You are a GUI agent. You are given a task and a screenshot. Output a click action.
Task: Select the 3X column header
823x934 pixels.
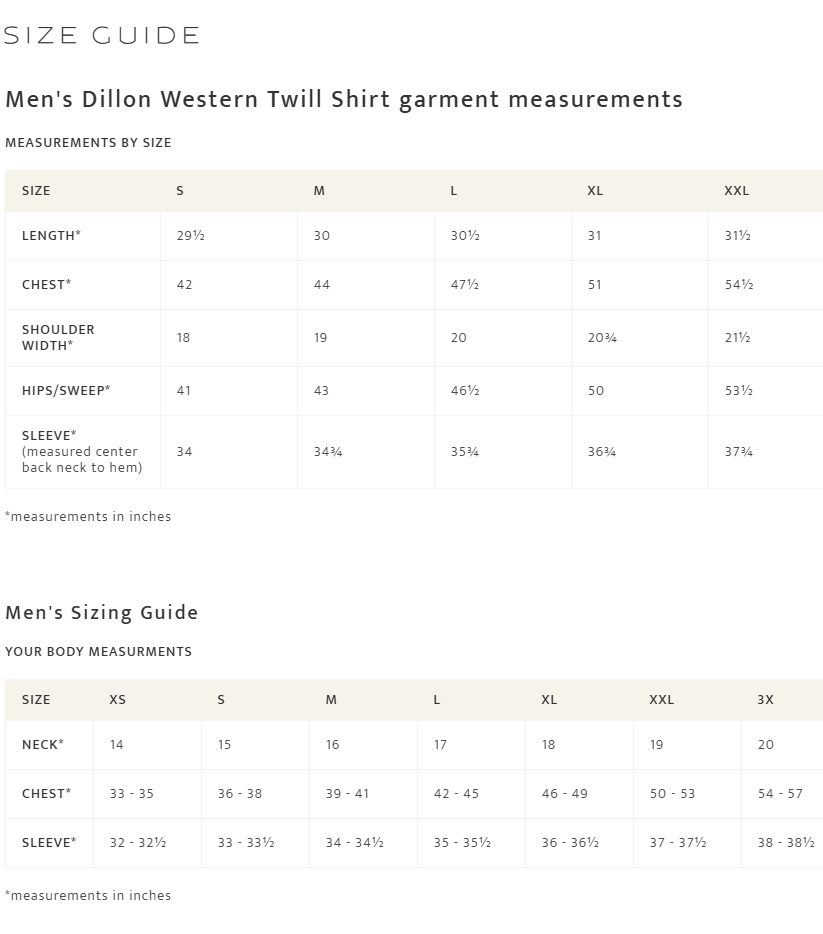[765, 699]
